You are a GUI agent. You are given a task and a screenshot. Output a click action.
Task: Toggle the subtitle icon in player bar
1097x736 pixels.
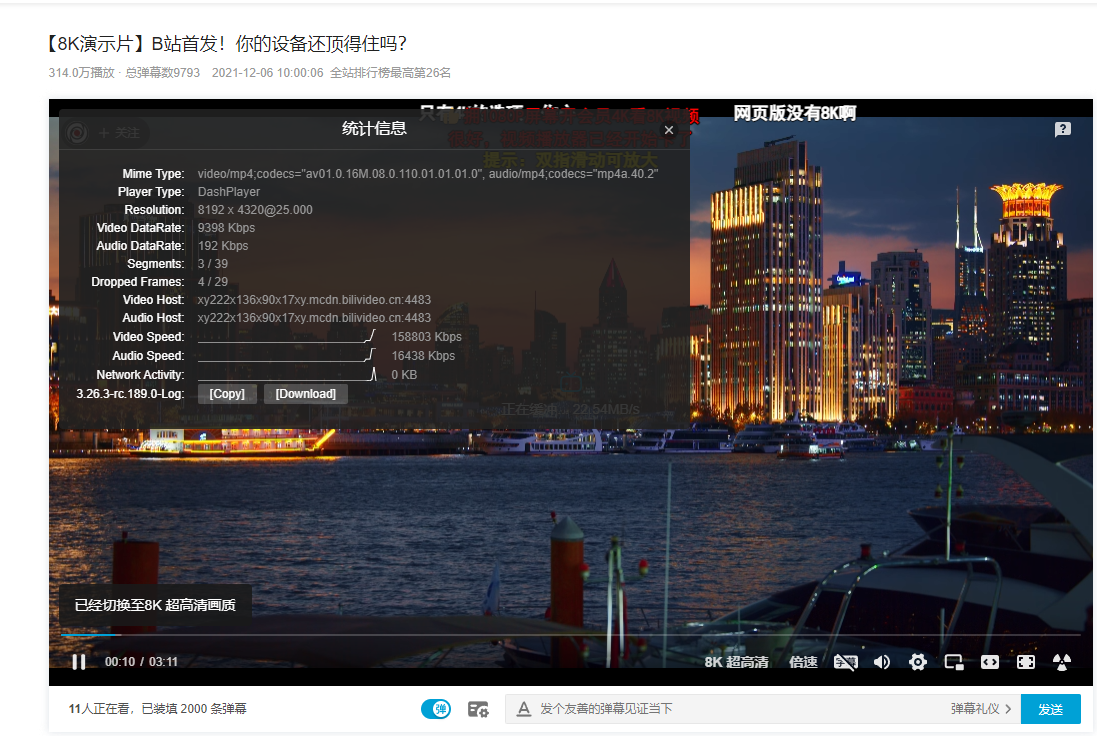pyautogui.click(x=846, y=662)
